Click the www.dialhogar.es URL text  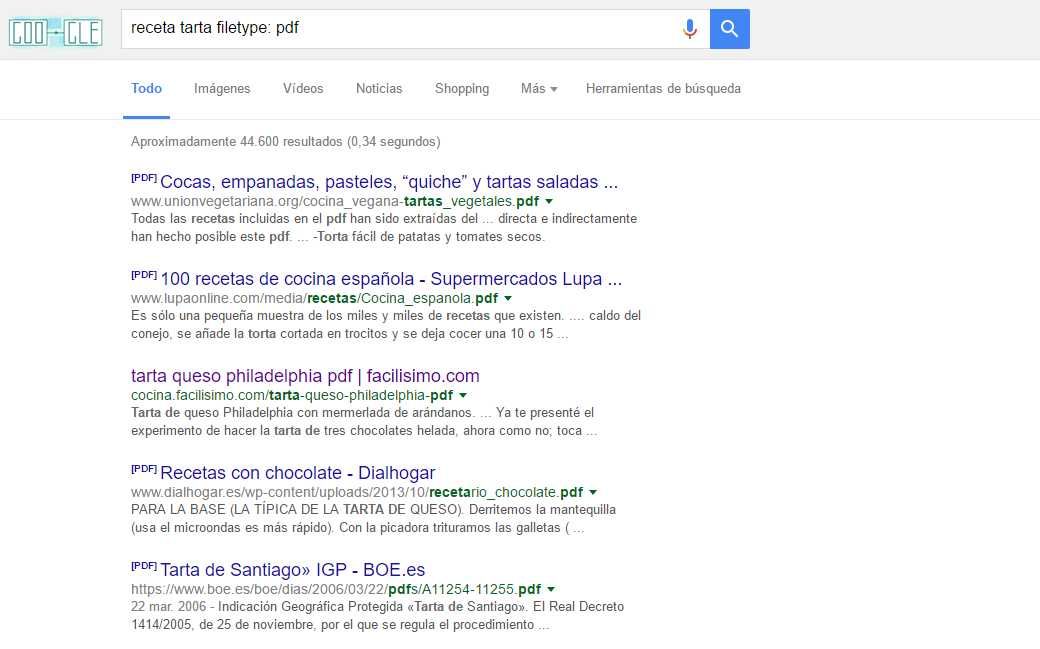[357, 492]
